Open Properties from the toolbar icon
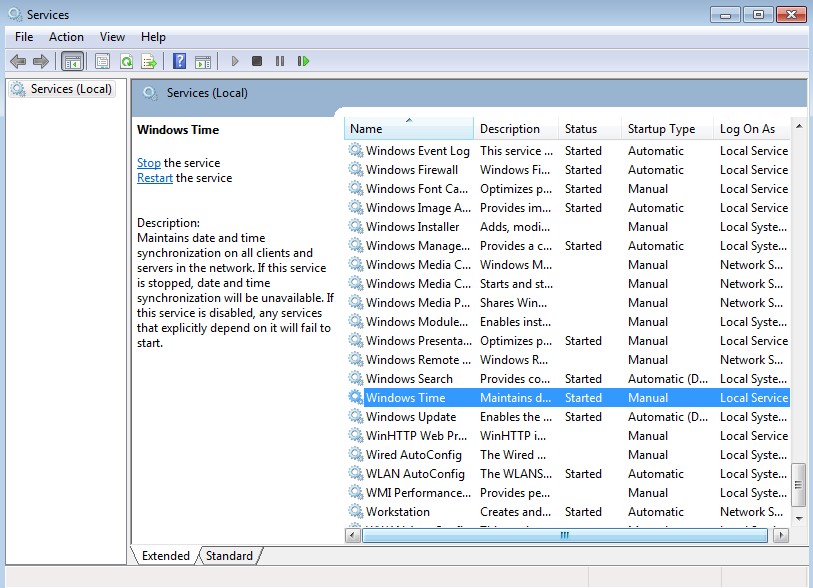 [x=102, y=61]
